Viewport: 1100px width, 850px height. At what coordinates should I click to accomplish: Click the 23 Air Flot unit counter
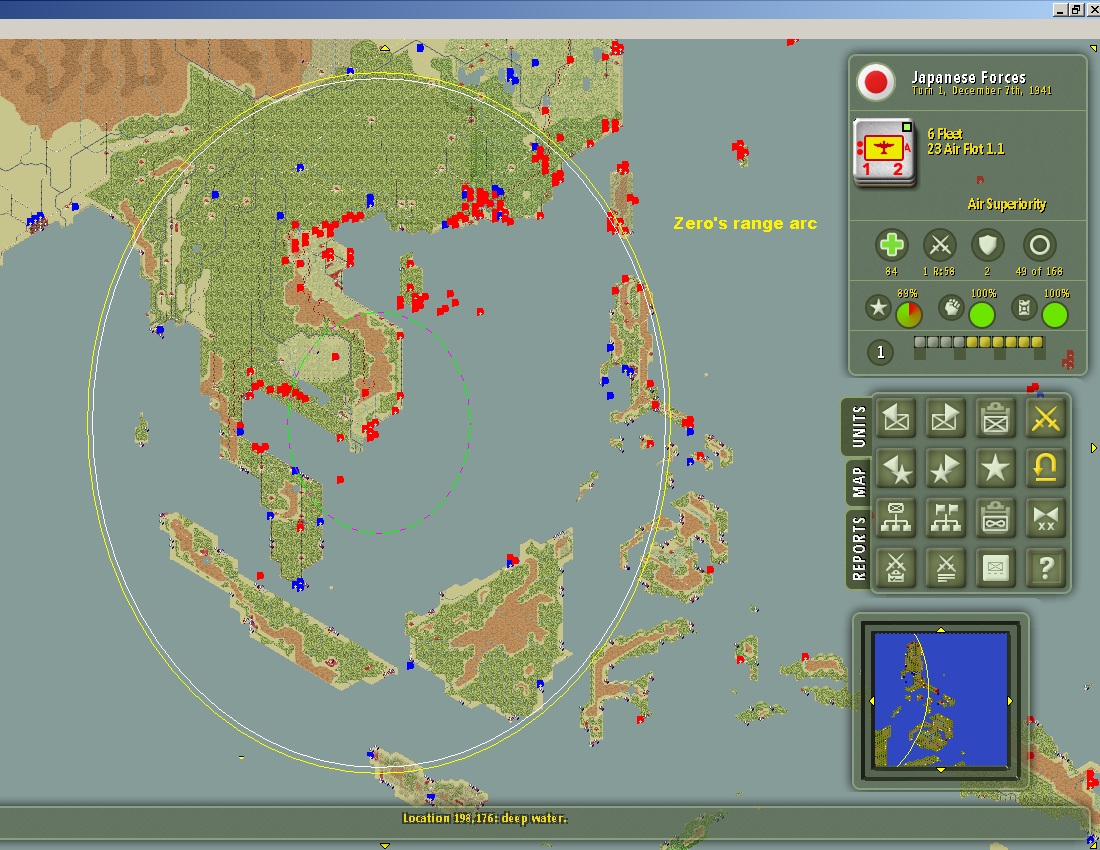tap(885, 152)
